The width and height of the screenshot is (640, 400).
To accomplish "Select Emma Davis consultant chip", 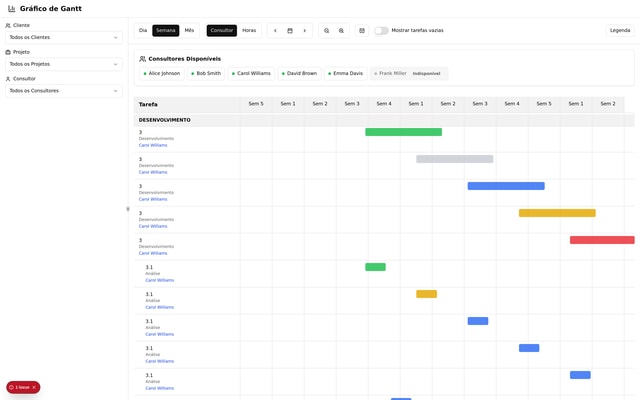I will pos(346,73).
